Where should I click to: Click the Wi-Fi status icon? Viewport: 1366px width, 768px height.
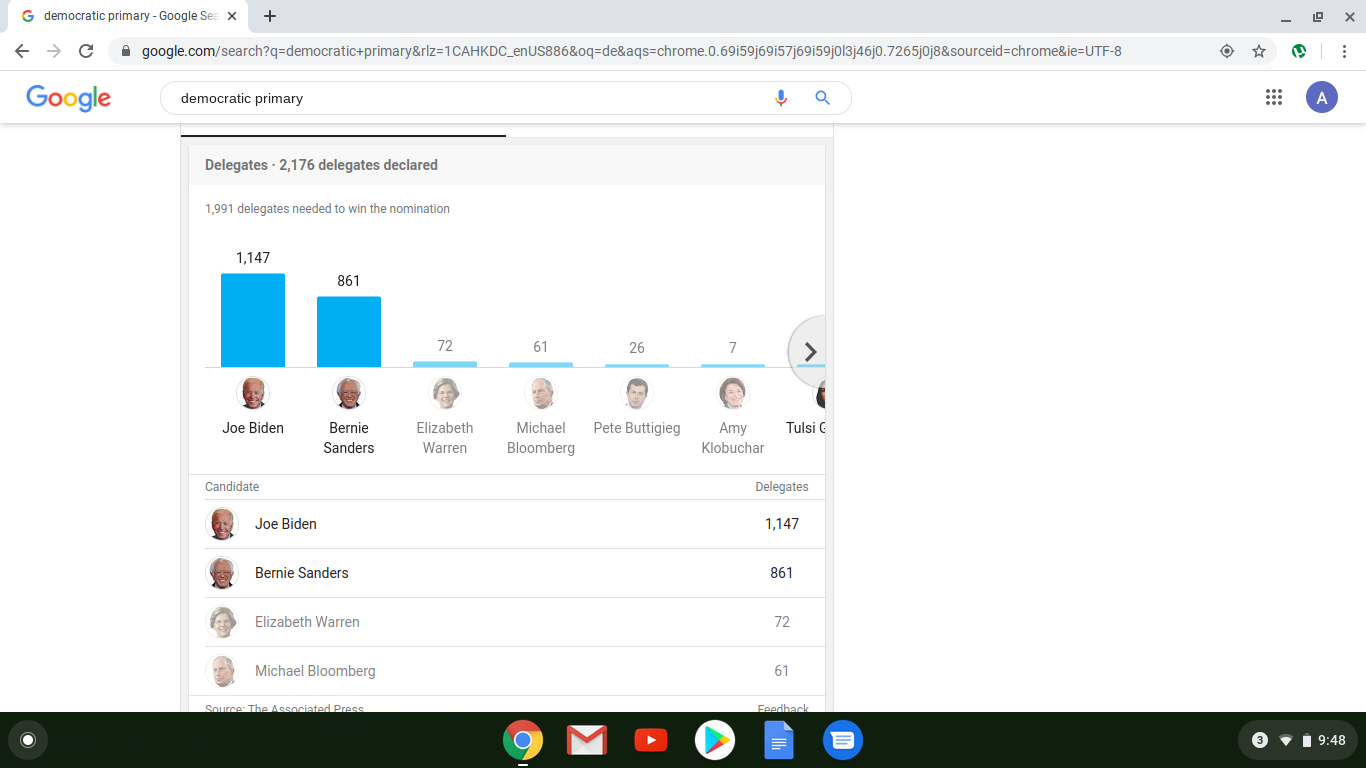click(1286, 740)
